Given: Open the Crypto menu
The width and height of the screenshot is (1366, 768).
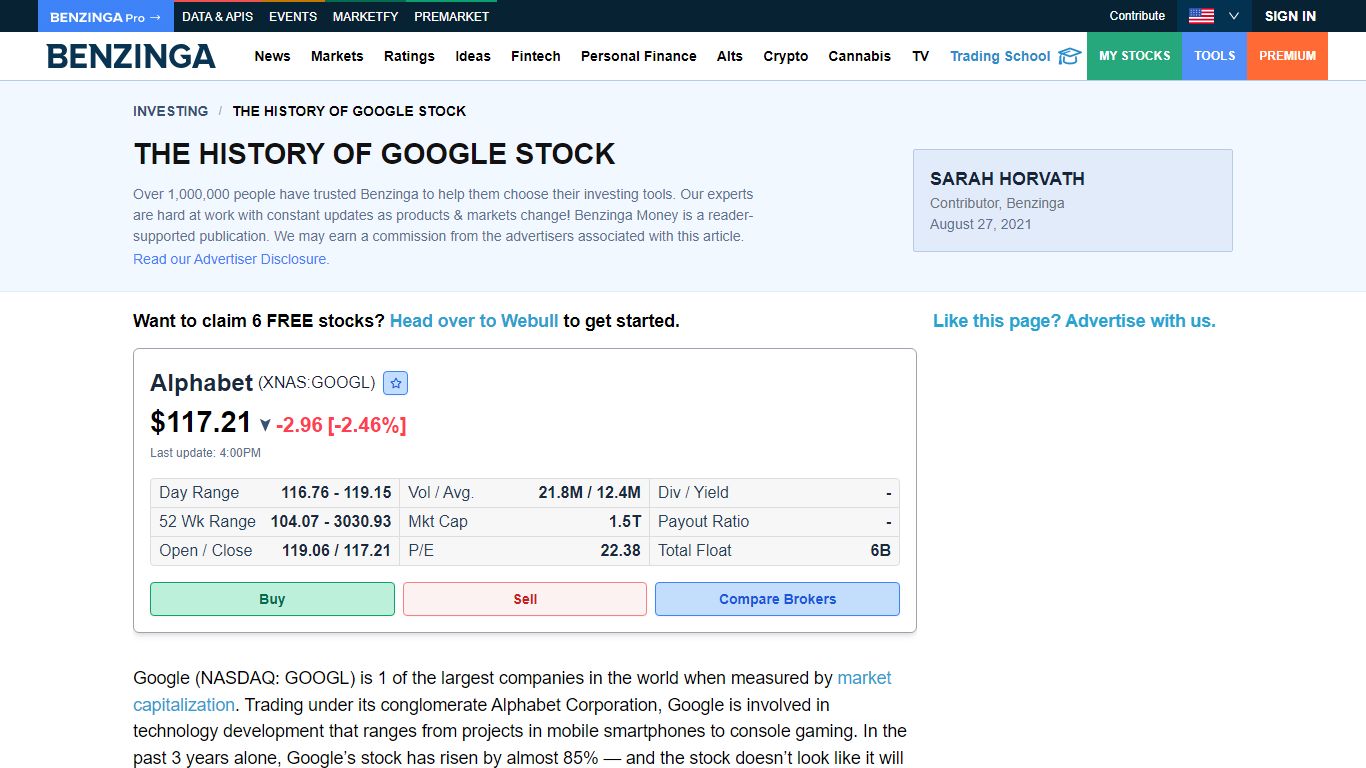Looking at the screenshot, I should pyautogui.click(x=786, y=56).
